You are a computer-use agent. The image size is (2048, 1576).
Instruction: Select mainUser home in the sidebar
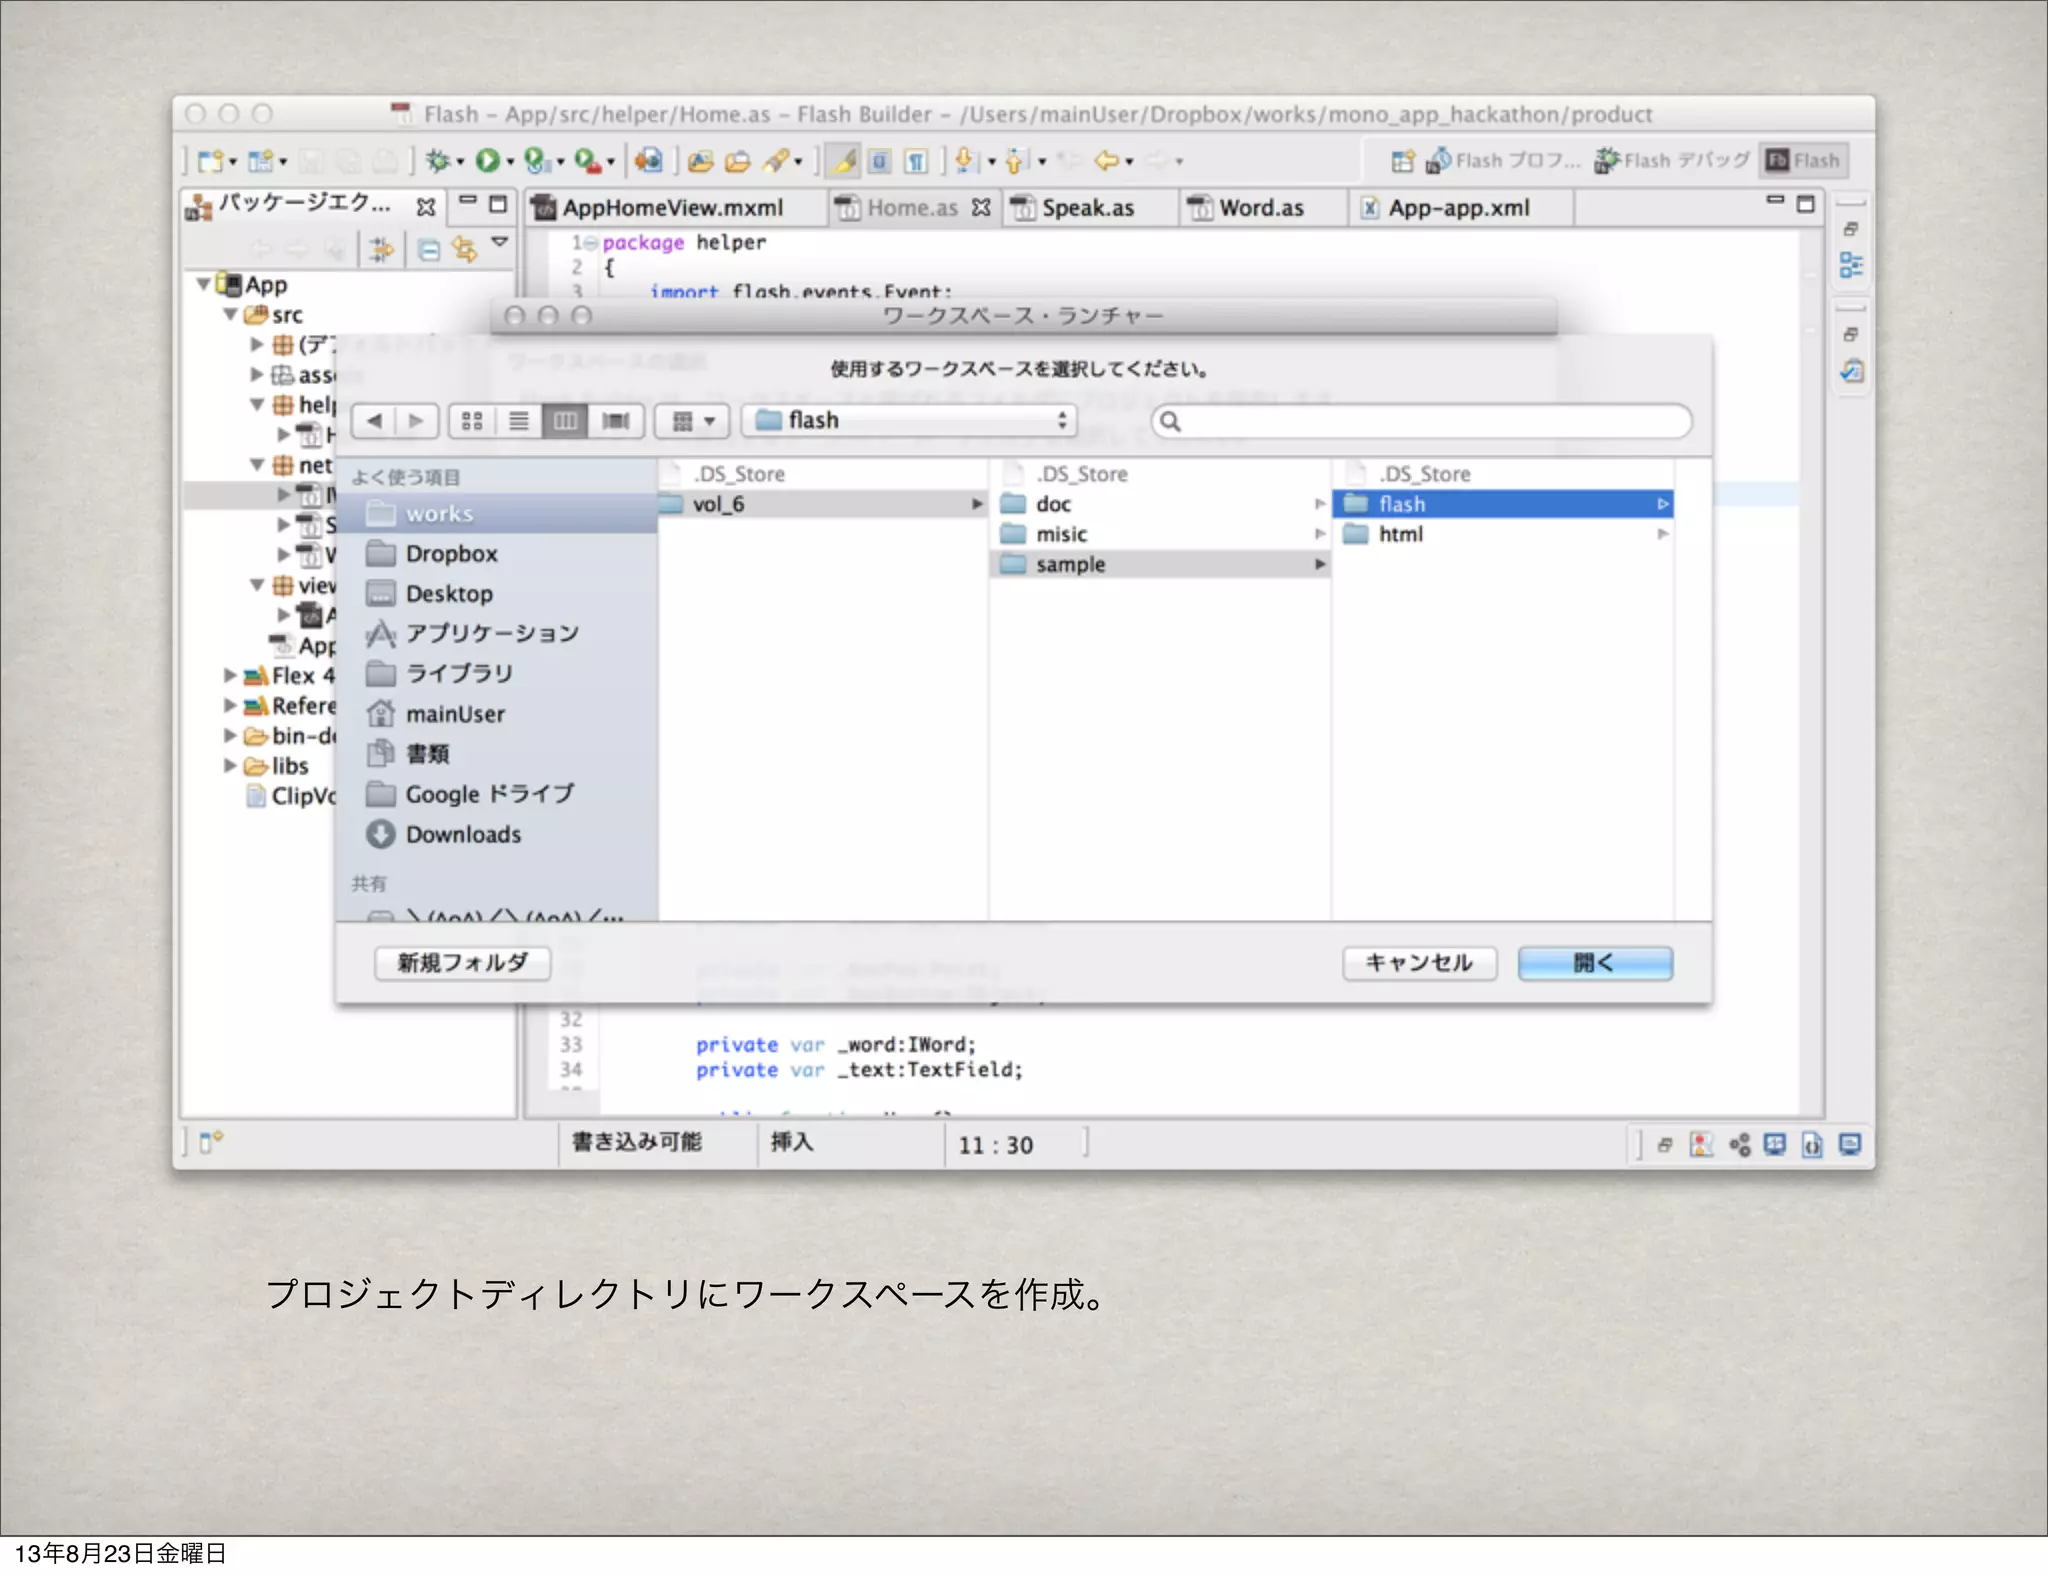pos(498,714)
